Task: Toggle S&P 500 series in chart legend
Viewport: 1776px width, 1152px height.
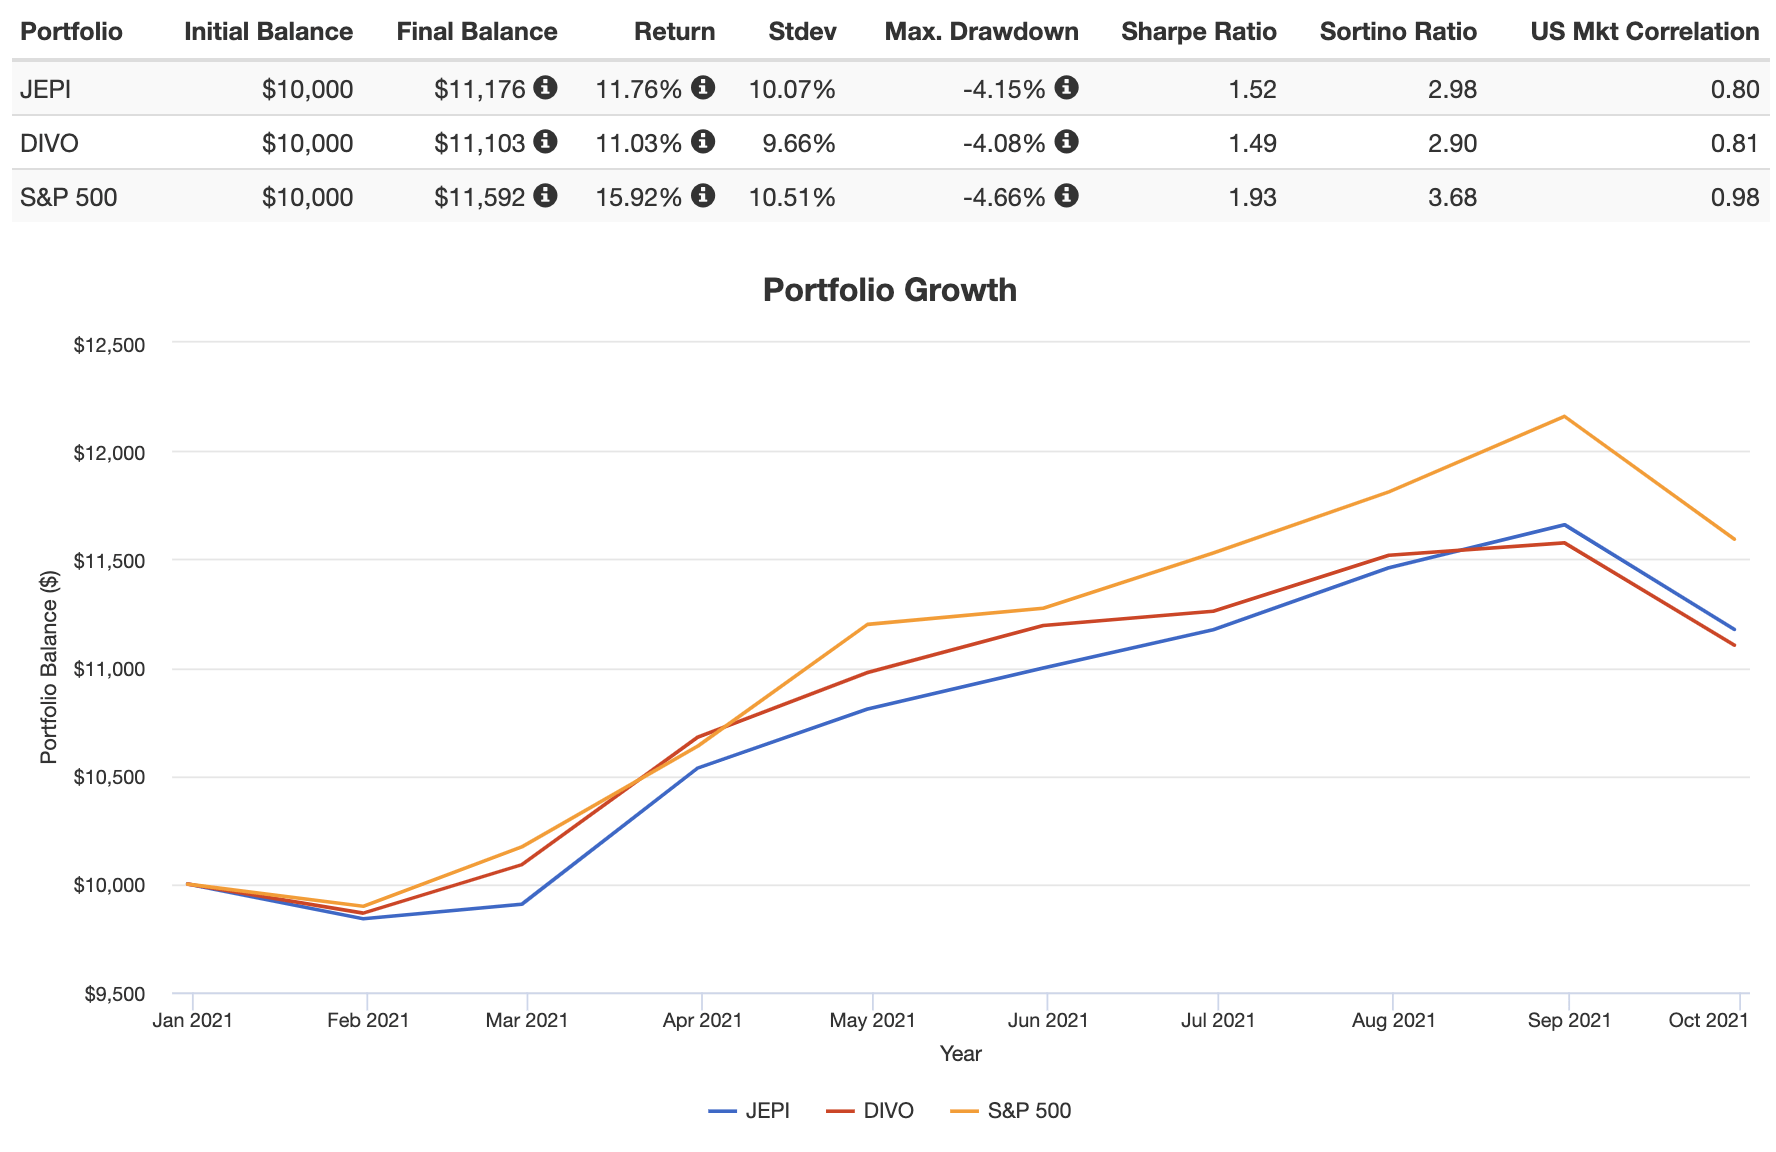Action: (1029, 1111)
